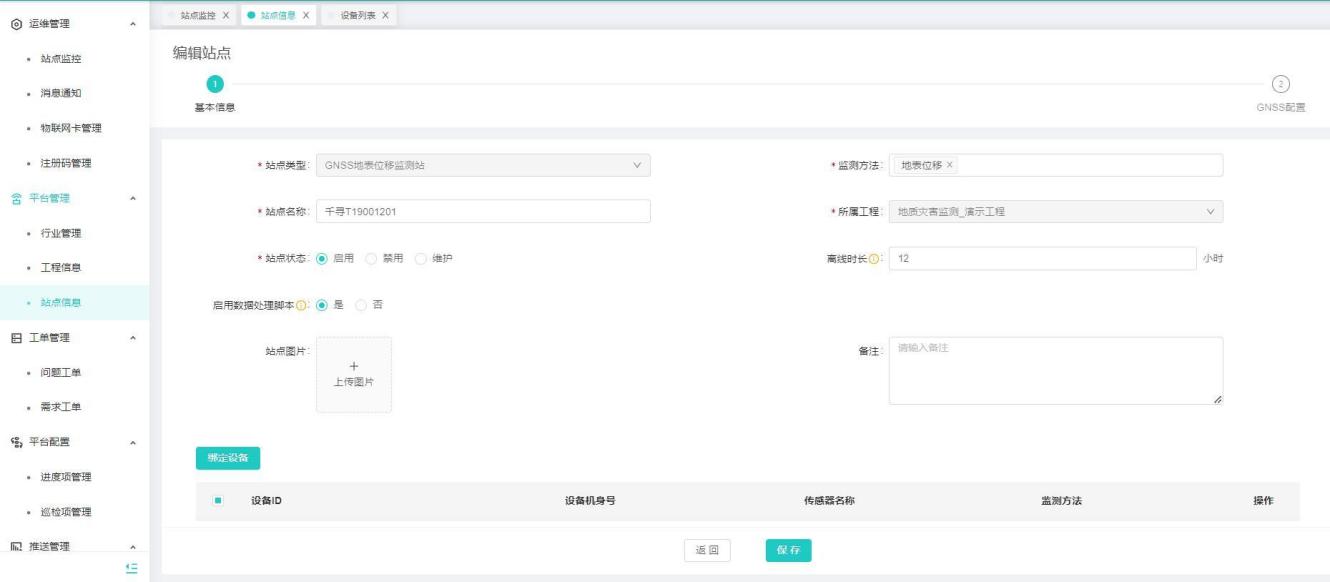This screenshot has width=1330, height=582.
Task: Click the sidebar collapse icon at bottom
Action: pos(130,568)
